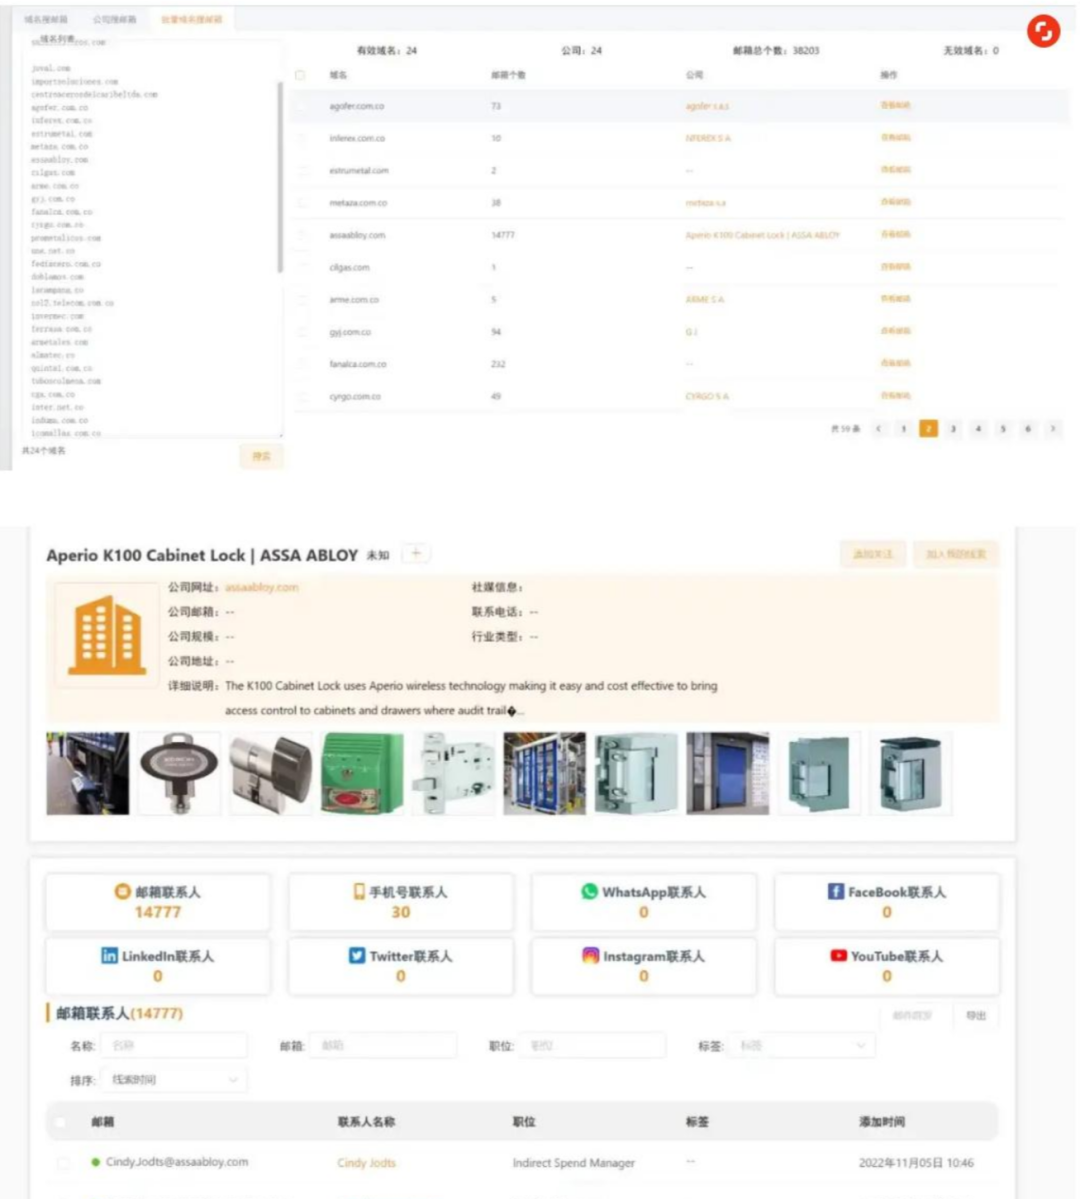This screenshot has width=1080, height=1199.
Task: Click the orange building company logo
Action: [x=106, y=635]
